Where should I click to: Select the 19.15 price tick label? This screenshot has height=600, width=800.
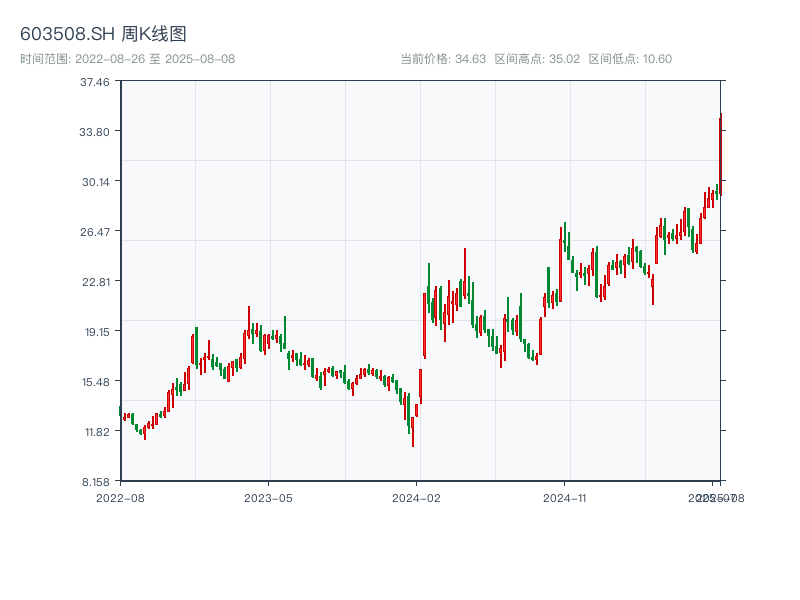[x=94, y=332]
